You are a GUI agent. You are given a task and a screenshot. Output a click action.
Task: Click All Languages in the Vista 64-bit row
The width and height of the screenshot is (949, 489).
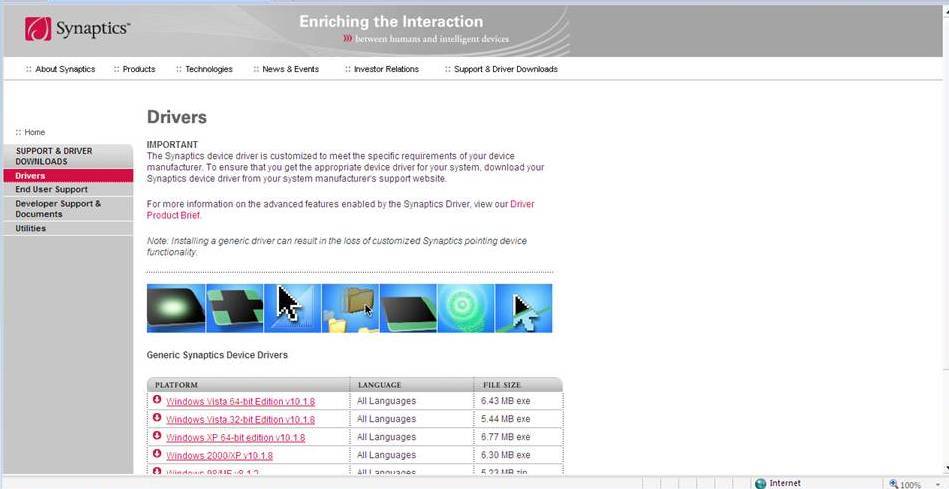pyautogui.click(x=386, y=401)
